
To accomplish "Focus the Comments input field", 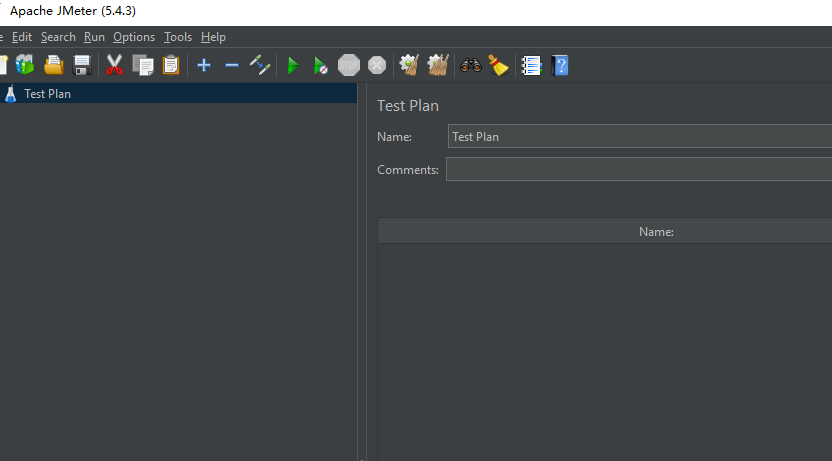I will pos(639,169).
